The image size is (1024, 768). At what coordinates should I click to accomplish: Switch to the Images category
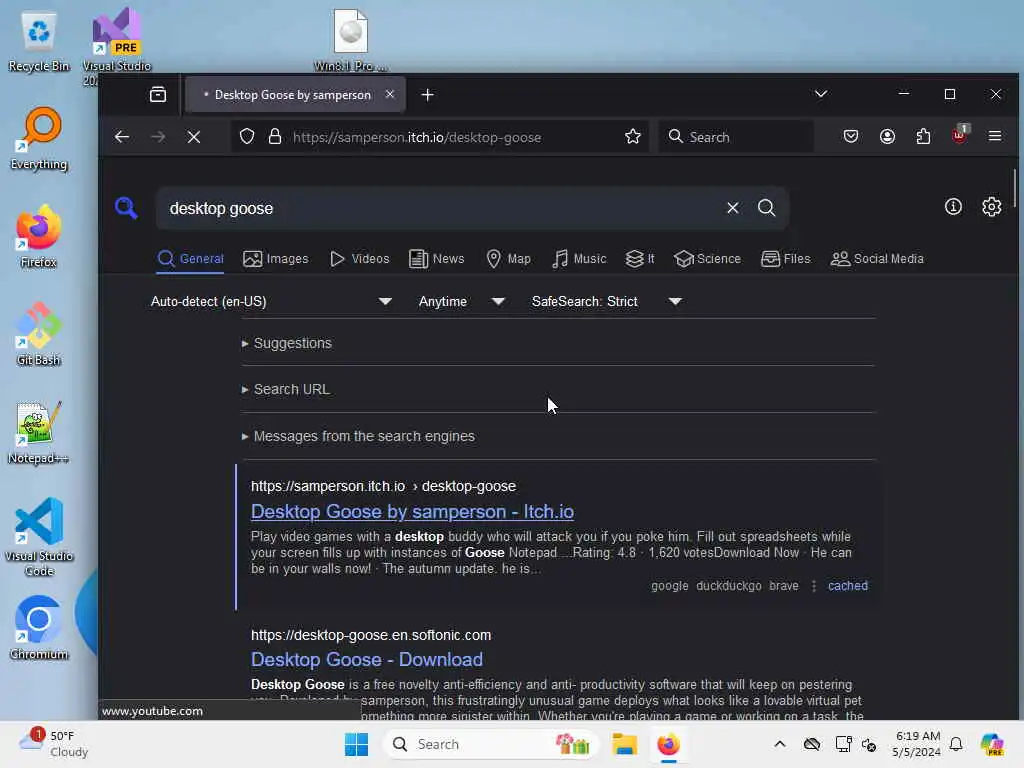[276, 259]
